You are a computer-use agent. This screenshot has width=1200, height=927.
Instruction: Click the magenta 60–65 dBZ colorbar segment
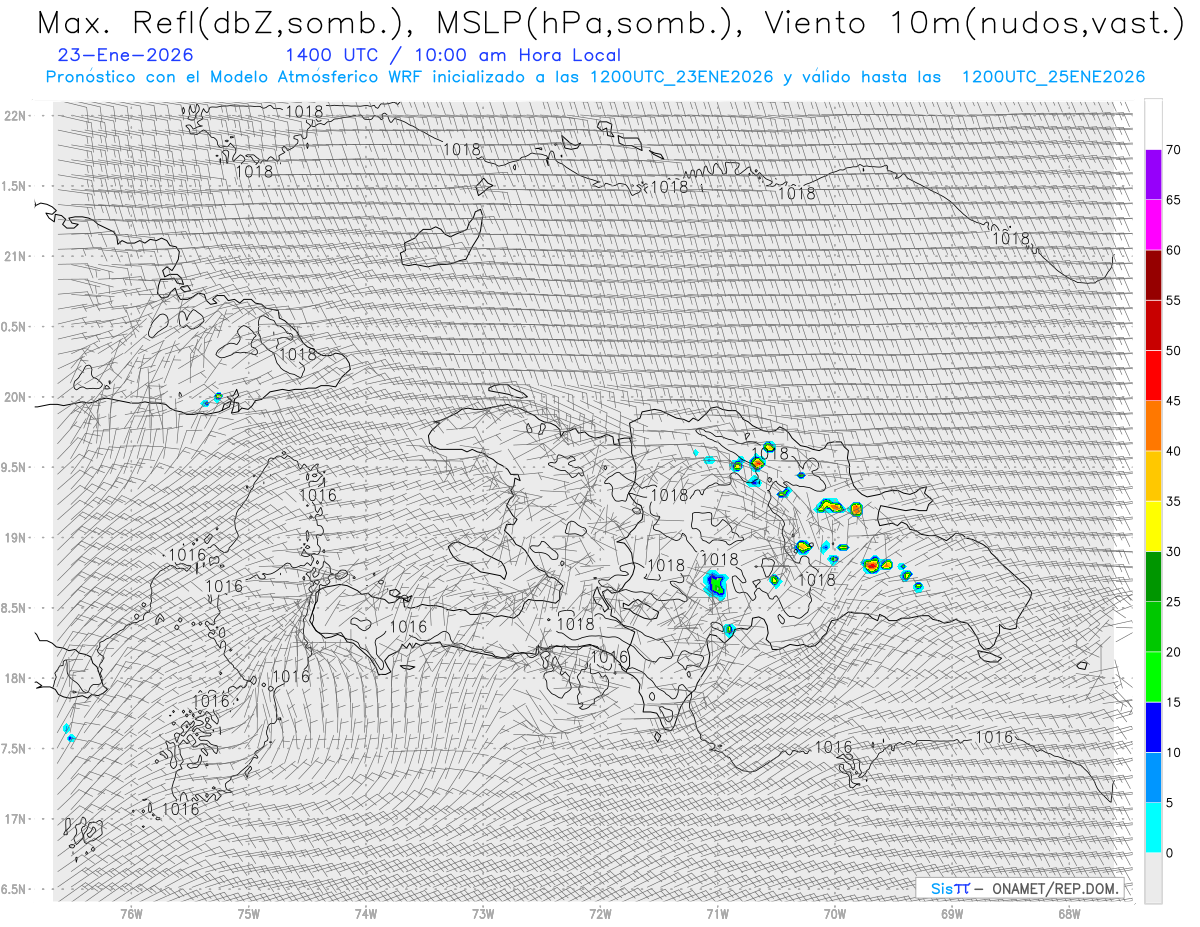coord(1153,225)
